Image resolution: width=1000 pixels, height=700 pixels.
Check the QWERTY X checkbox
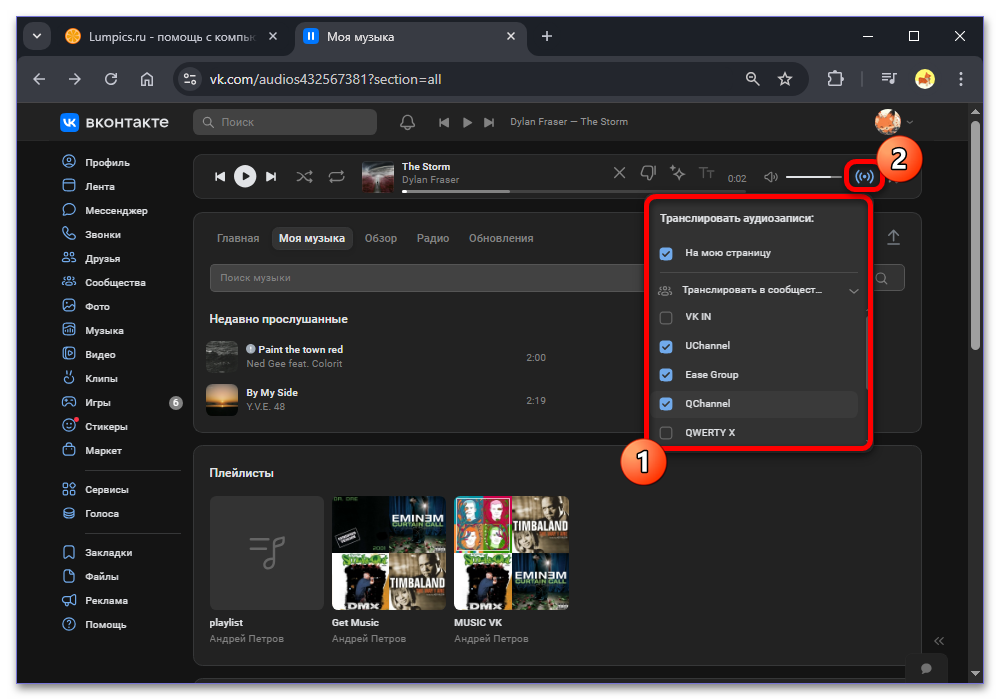click(x=666, y=433)
